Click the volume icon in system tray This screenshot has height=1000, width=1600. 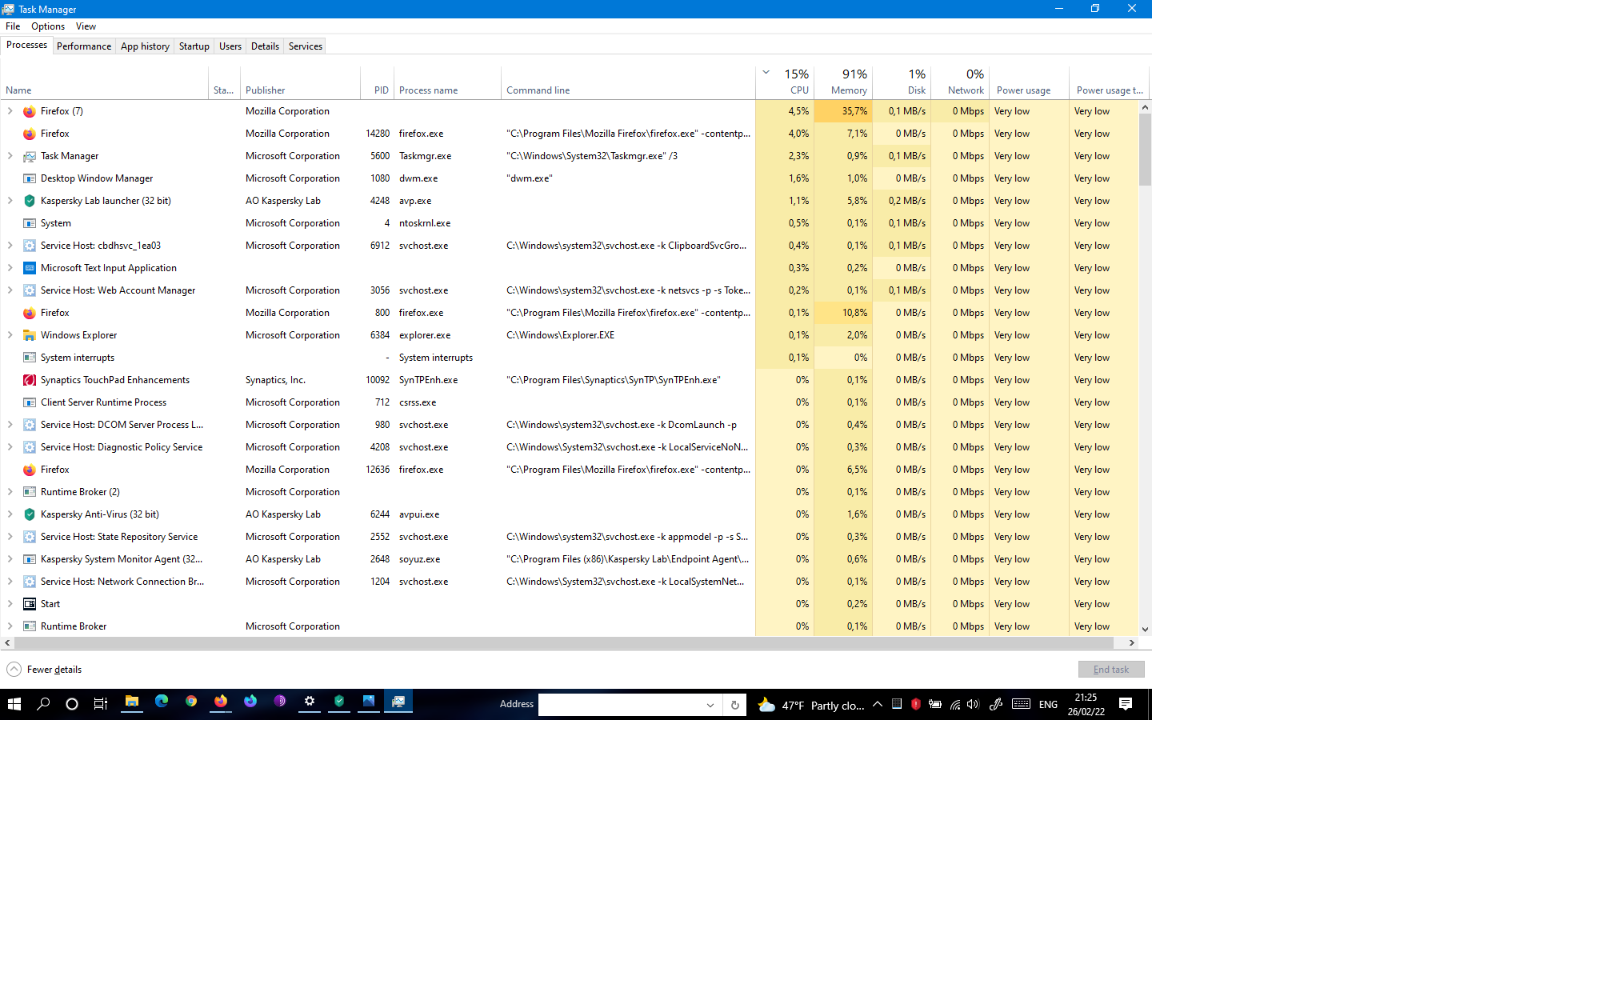pos(973,704)
